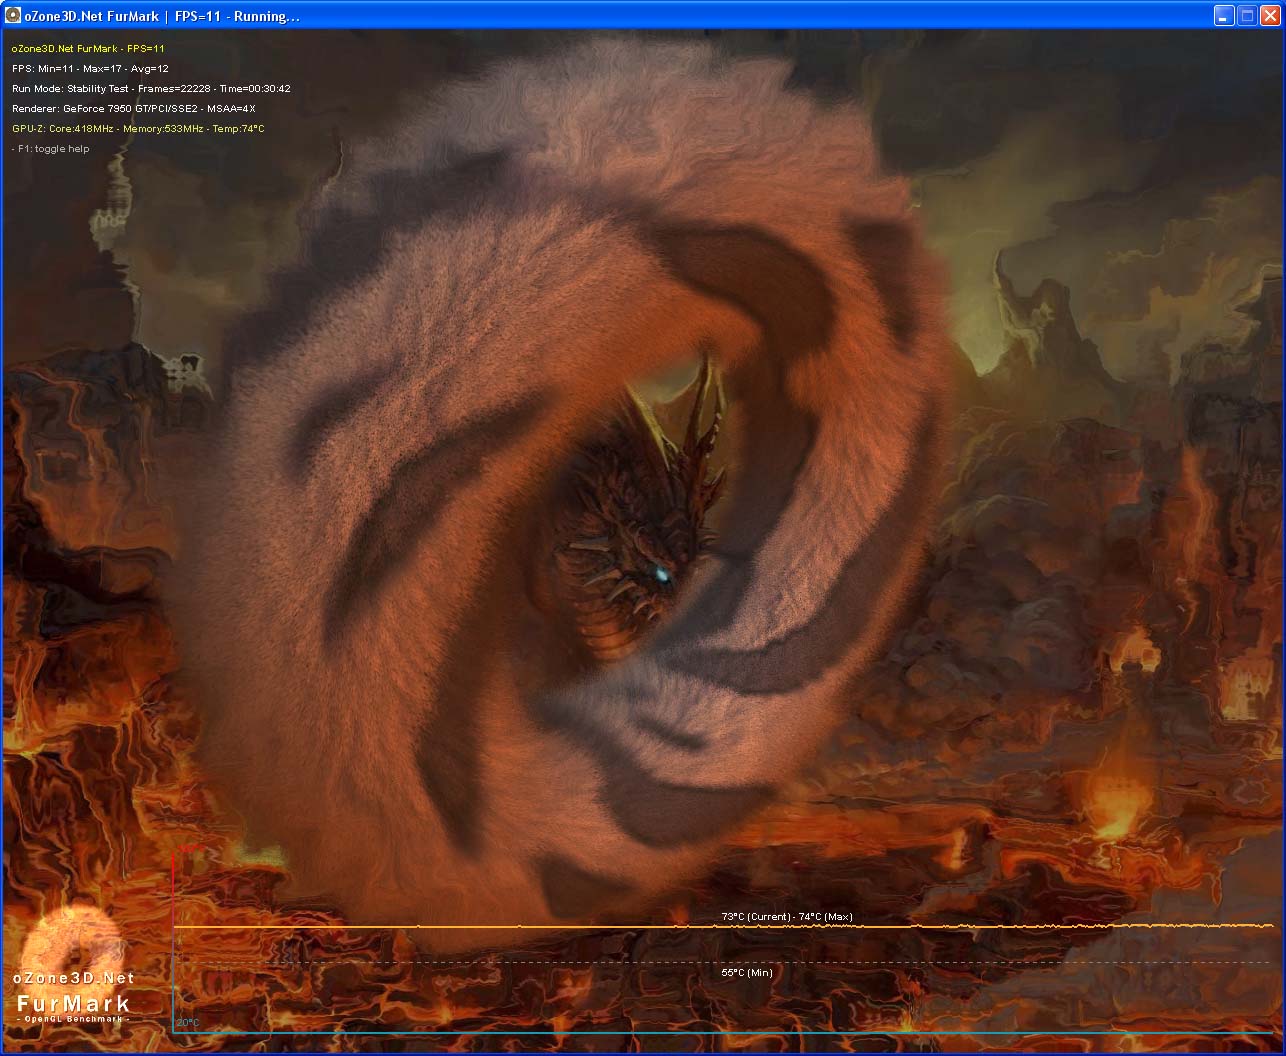Screen dimensions: 1286x1056
Task: Maximize the FurMark window
Action: pos(1247,15)
